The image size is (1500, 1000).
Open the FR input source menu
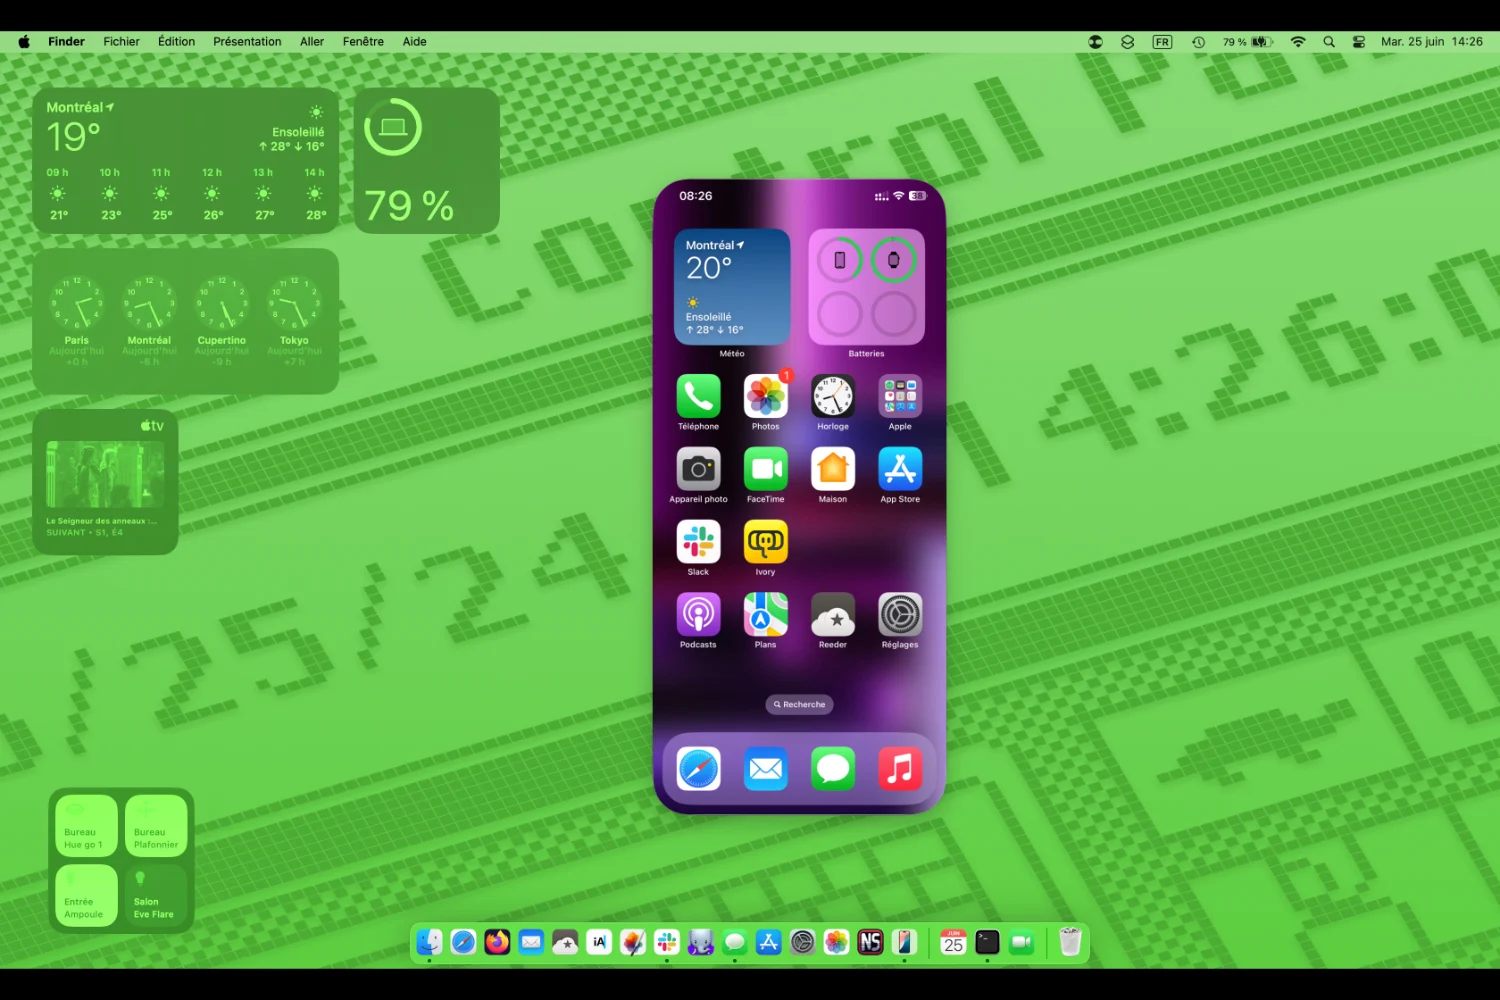[x=1162, y=42]
